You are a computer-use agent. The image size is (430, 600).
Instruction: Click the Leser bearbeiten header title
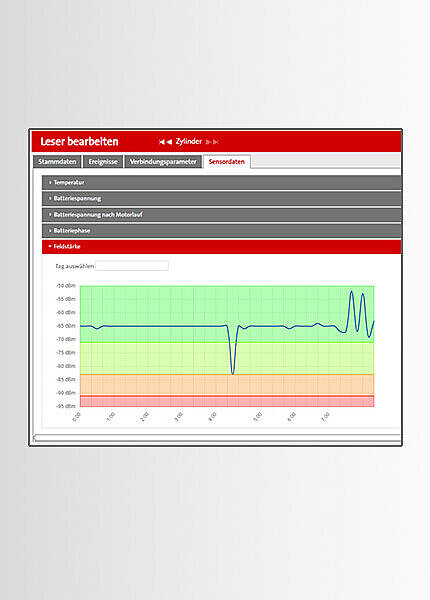pos(79,142)
